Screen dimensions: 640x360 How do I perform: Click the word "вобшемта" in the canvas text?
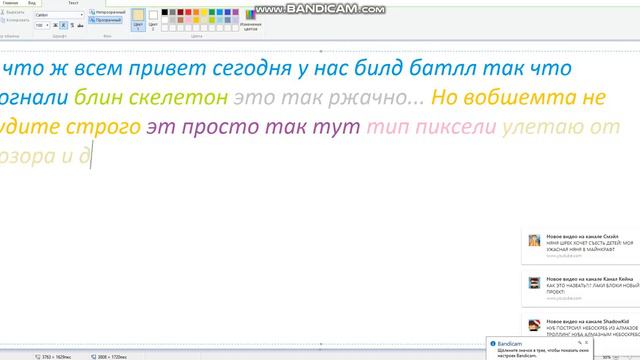[520, 97]
